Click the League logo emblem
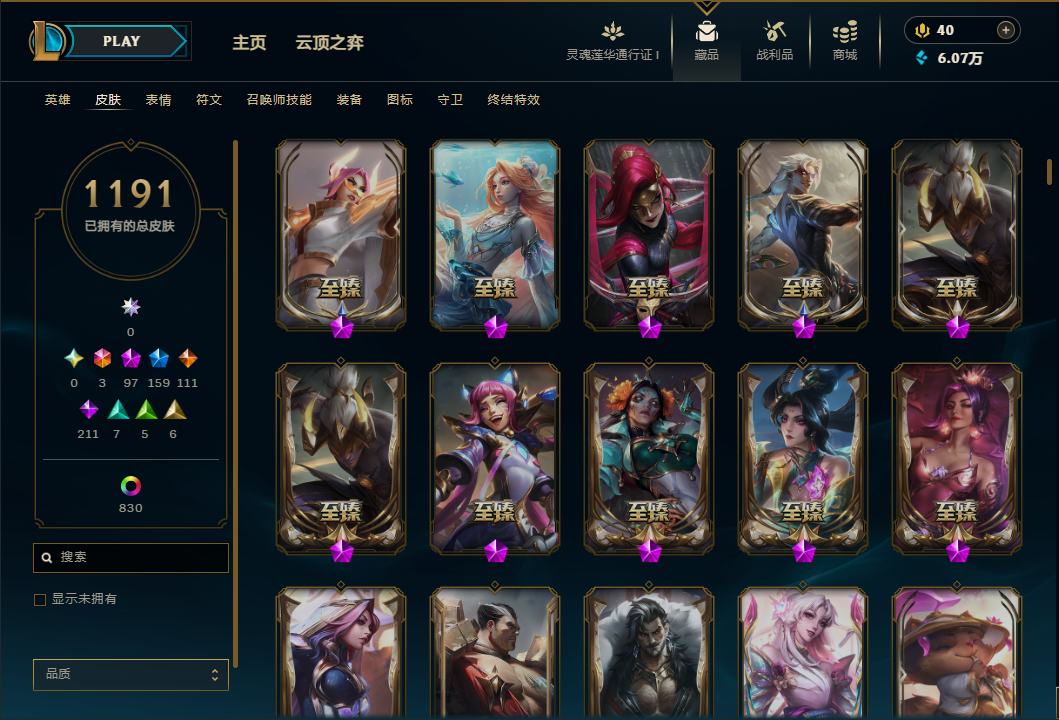The width and height of the screenshot is (1059, 720). click(47, 41)
